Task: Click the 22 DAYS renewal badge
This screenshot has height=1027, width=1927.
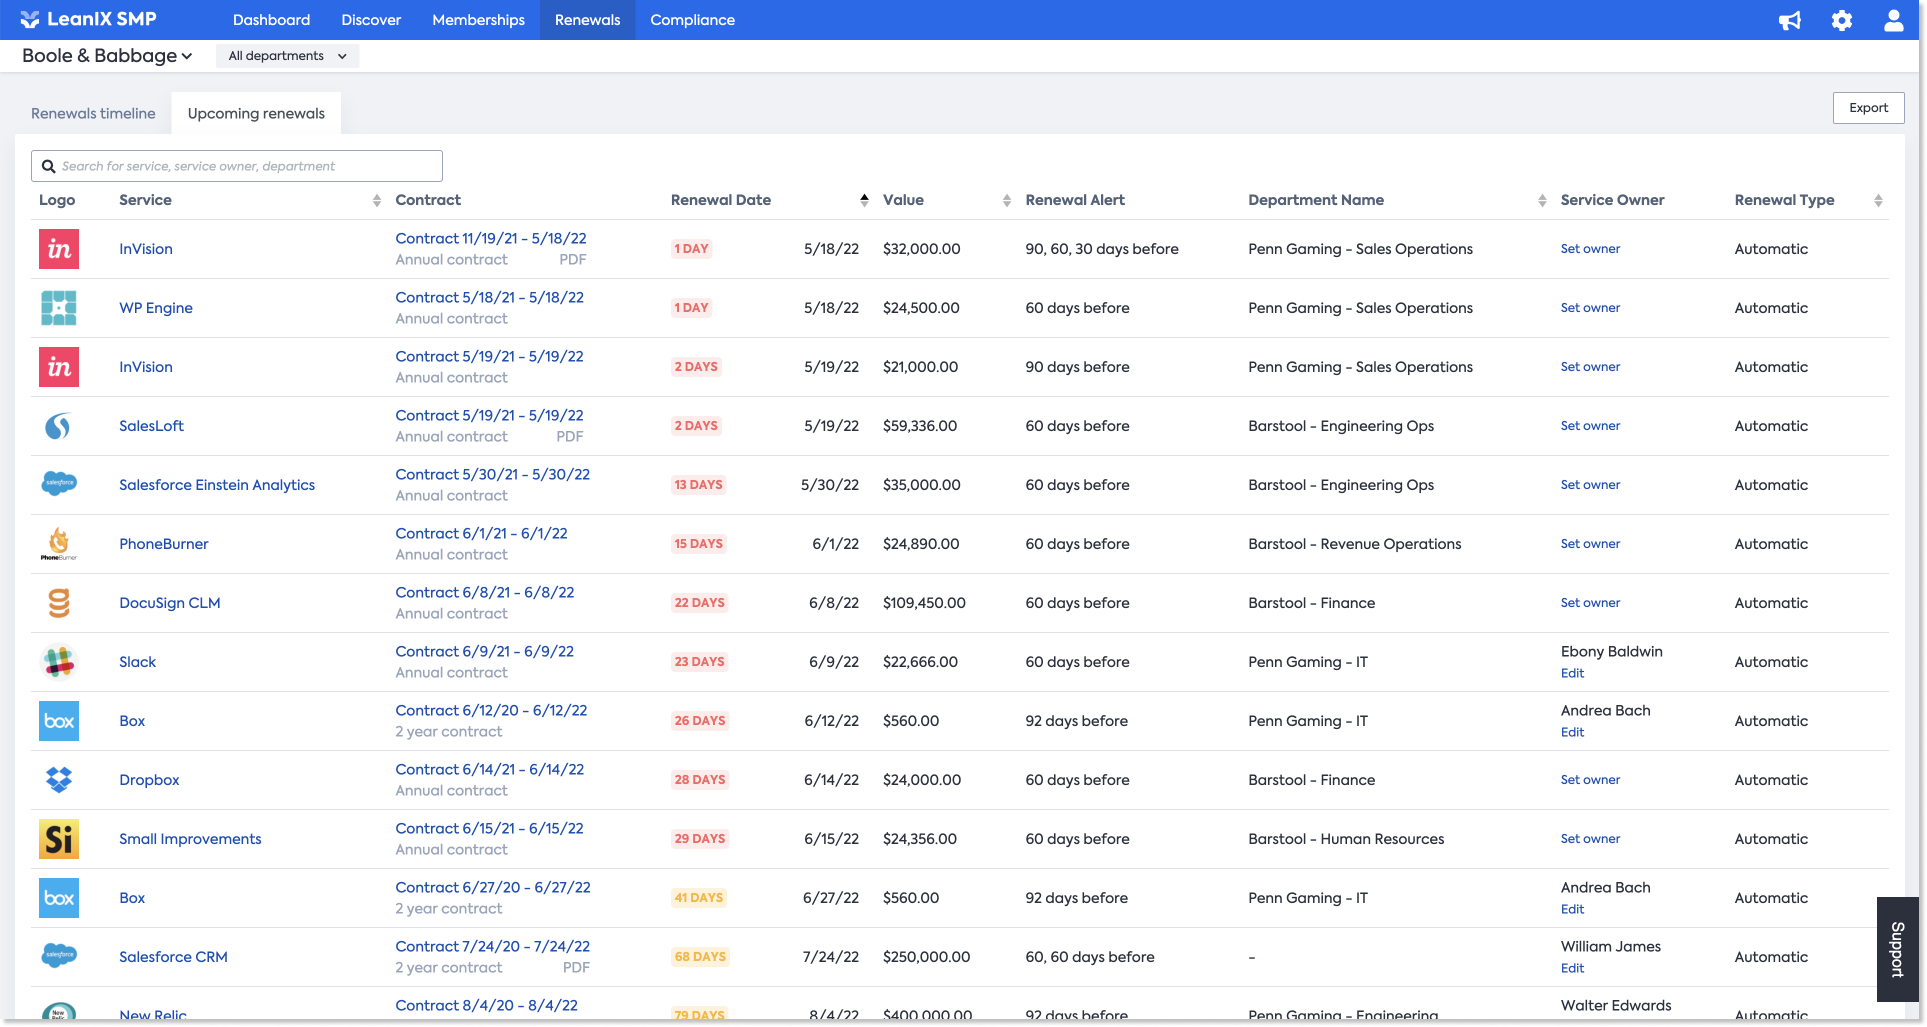Action: (x=699, y=603)
